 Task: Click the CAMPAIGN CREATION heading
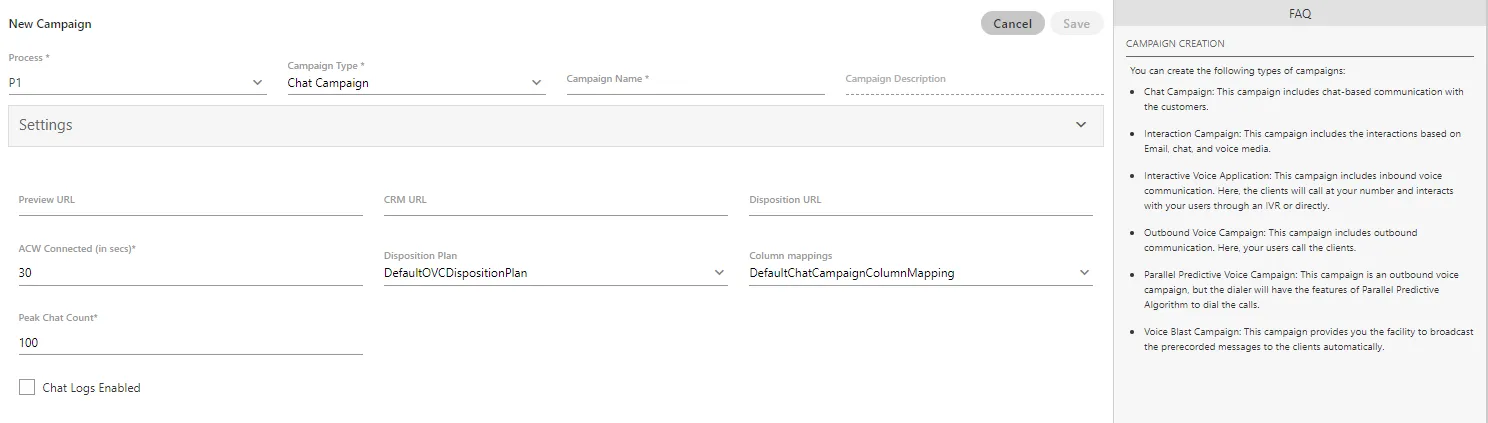point(1175,44)
